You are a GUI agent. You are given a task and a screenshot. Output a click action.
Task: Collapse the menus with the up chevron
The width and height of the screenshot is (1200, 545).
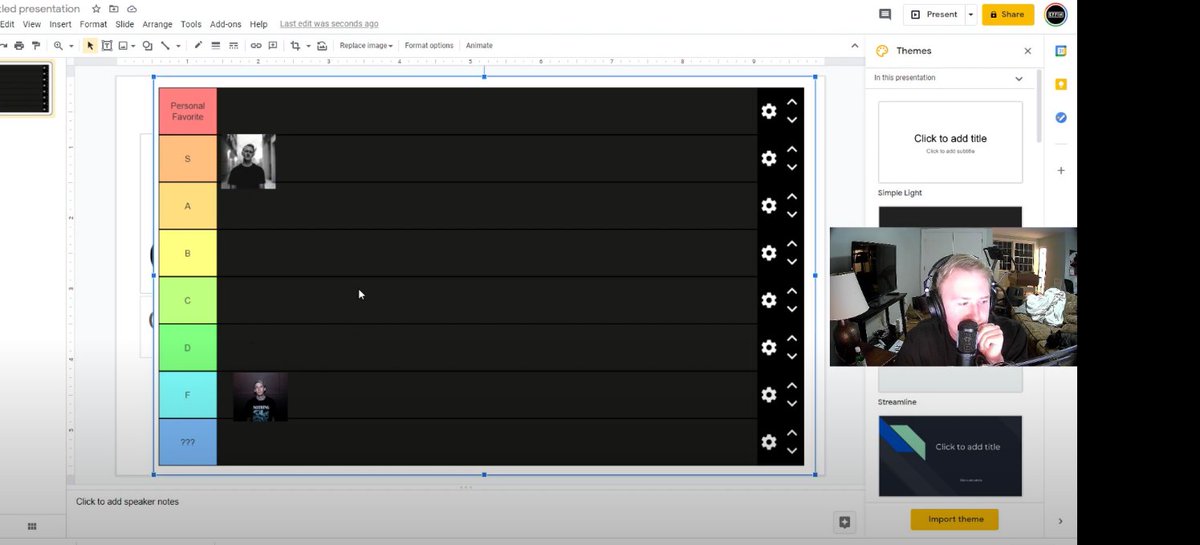click(x=854, y=45)
